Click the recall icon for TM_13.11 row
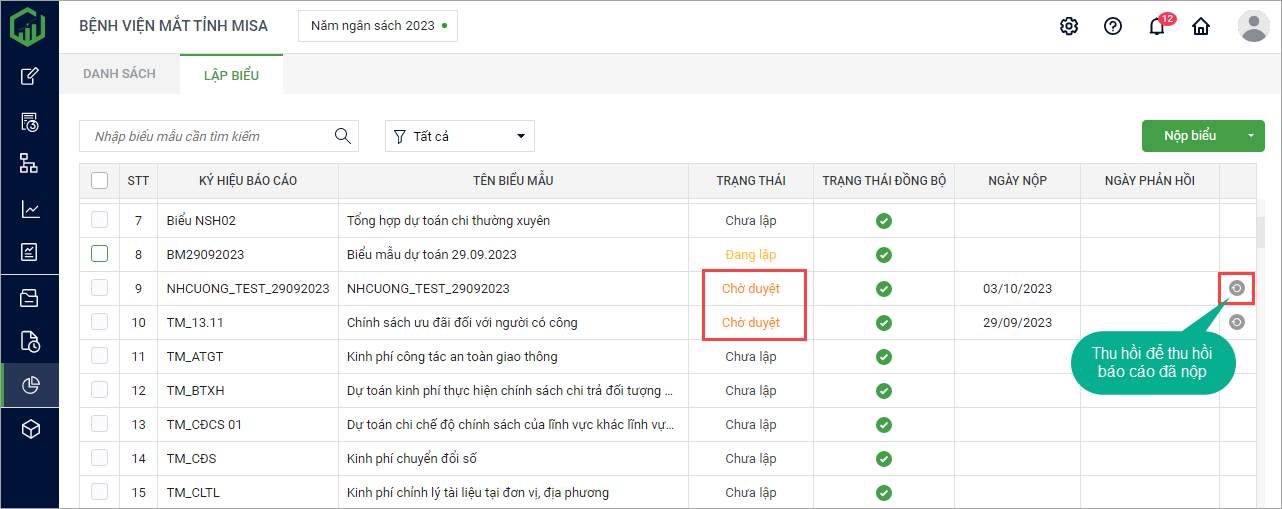 pyautogui.click(x=1237, y=322)
